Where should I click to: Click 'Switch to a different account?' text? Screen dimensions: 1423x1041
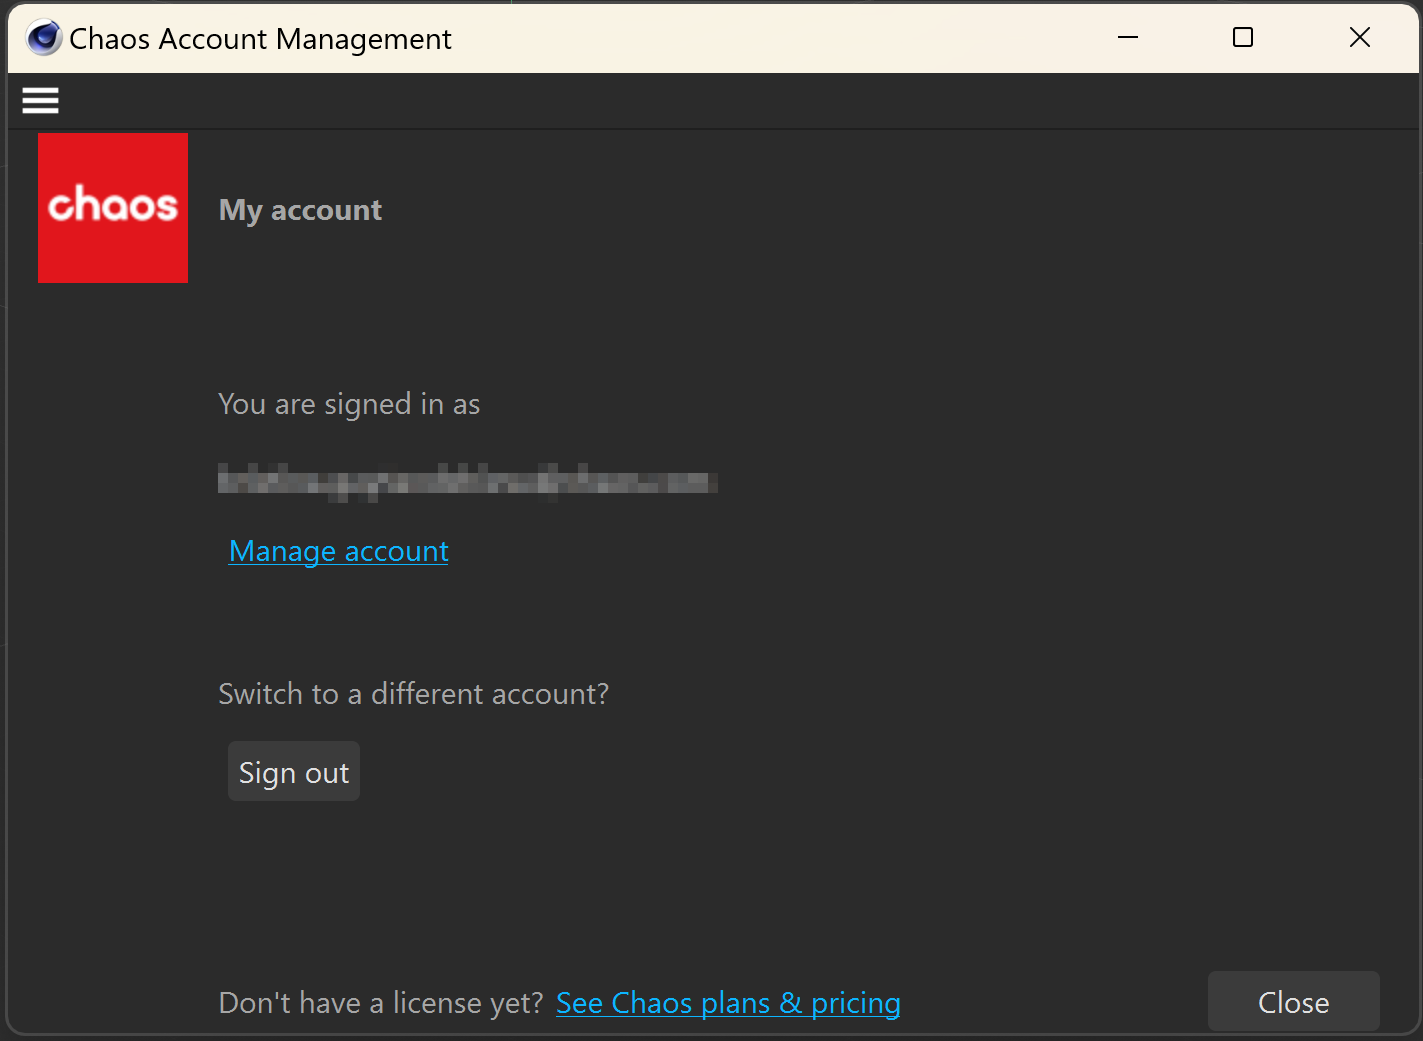coord(413,694)
